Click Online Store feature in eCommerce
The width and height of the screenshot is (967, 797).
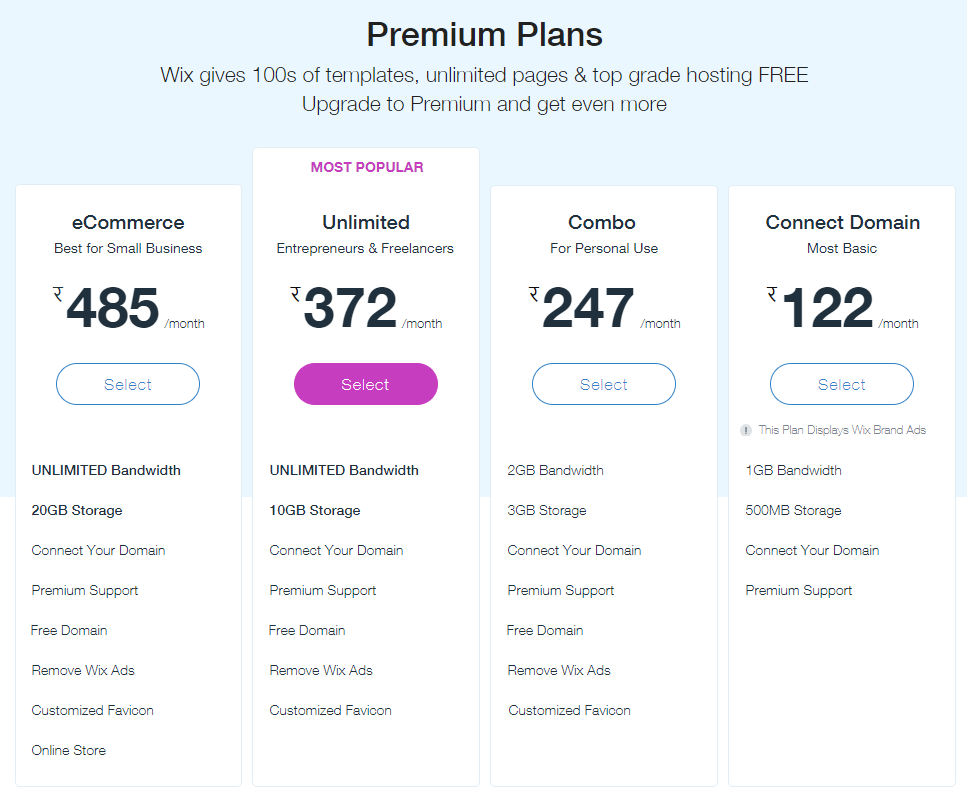pos(68,750)
